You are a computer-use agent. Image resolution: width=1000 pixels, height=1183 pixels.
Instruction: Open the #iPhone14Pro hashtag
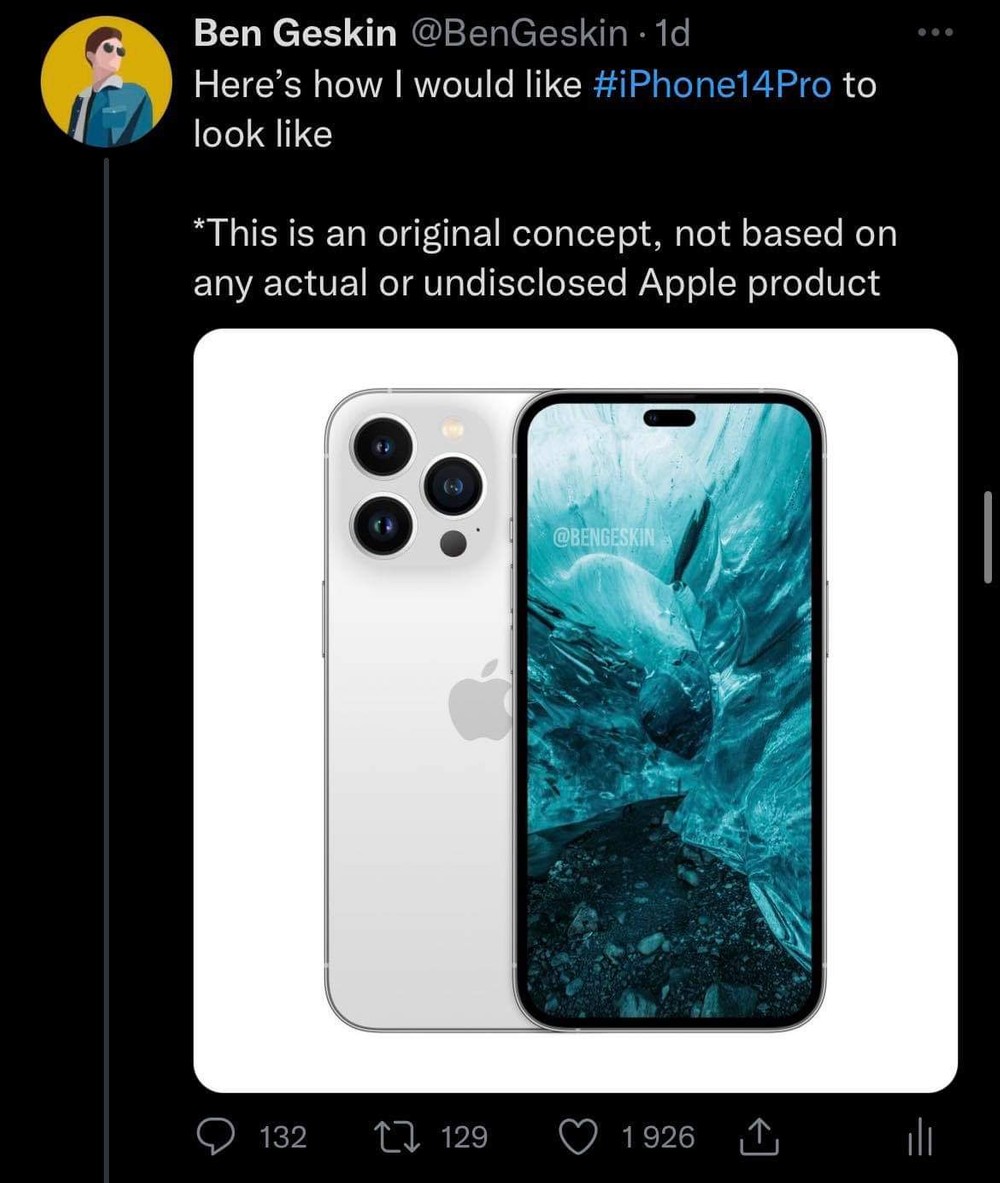point(712,84)
